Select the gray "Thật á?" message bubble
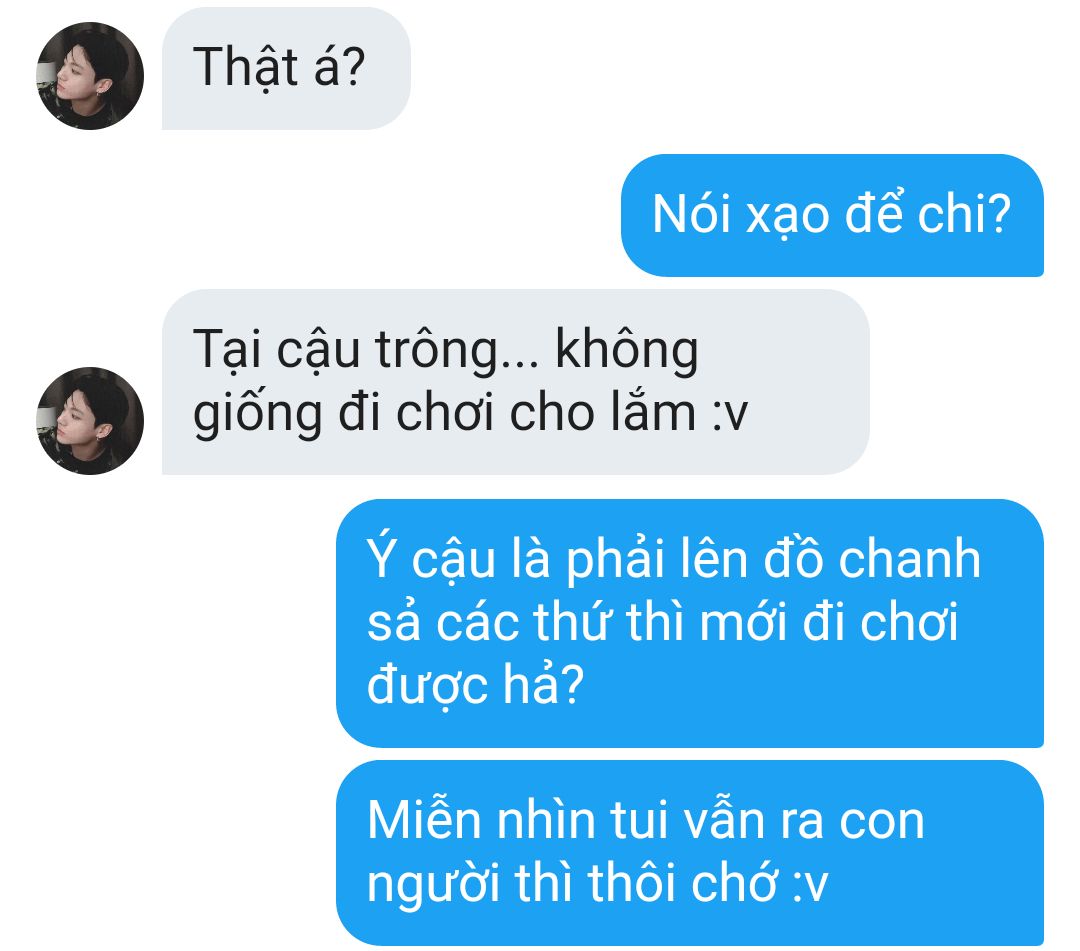 (x=286, y=68)
